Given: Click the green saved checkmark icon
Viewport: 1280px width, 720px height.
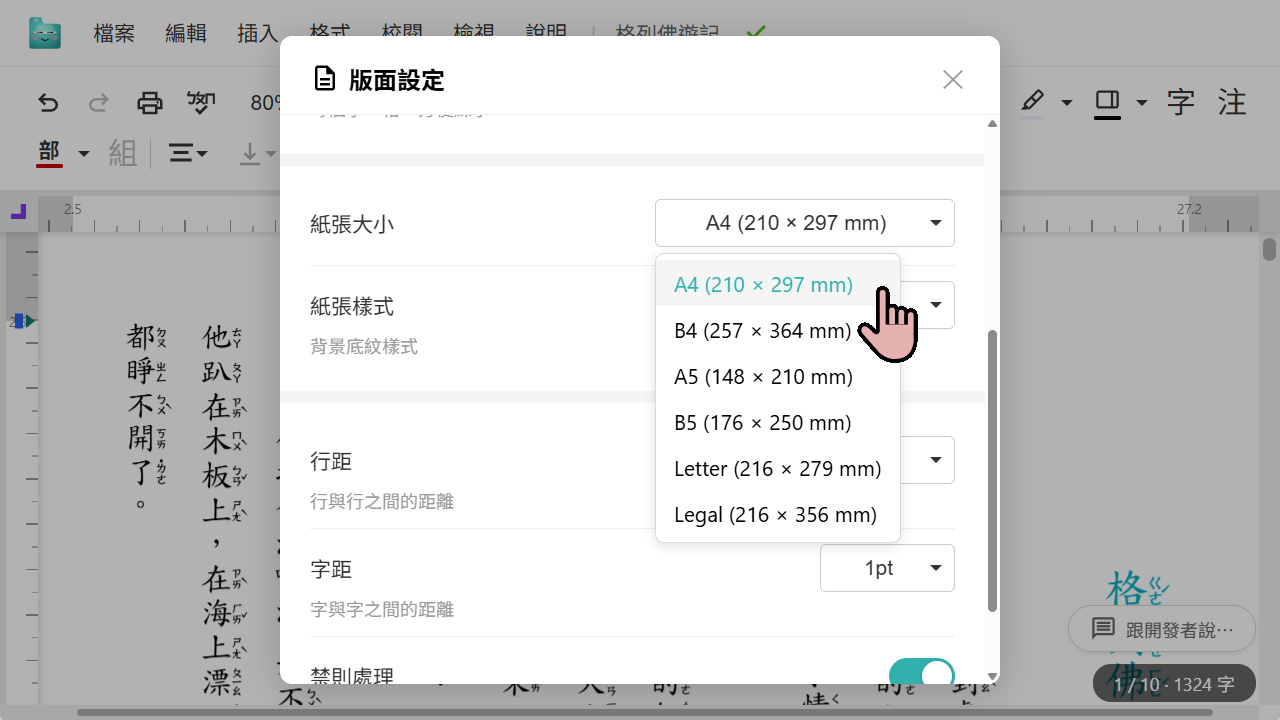Looking at the screenshot, I should (x=756, y=32).
